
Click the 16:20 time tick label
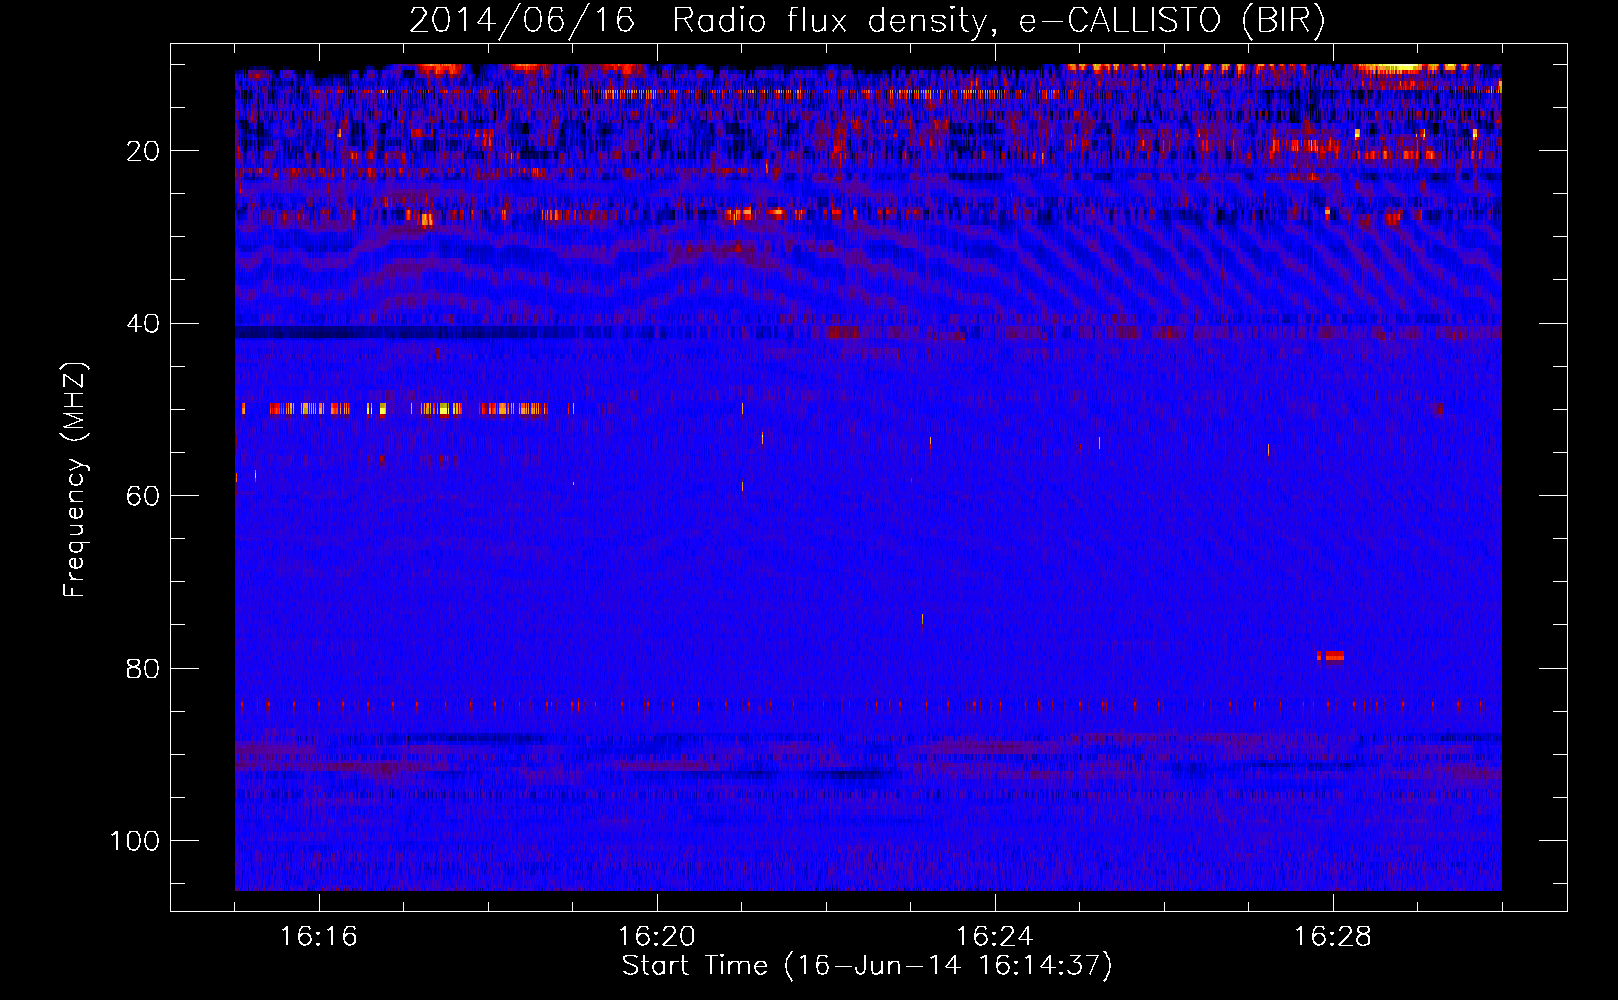pyautogui.click(x=657, y=936)
